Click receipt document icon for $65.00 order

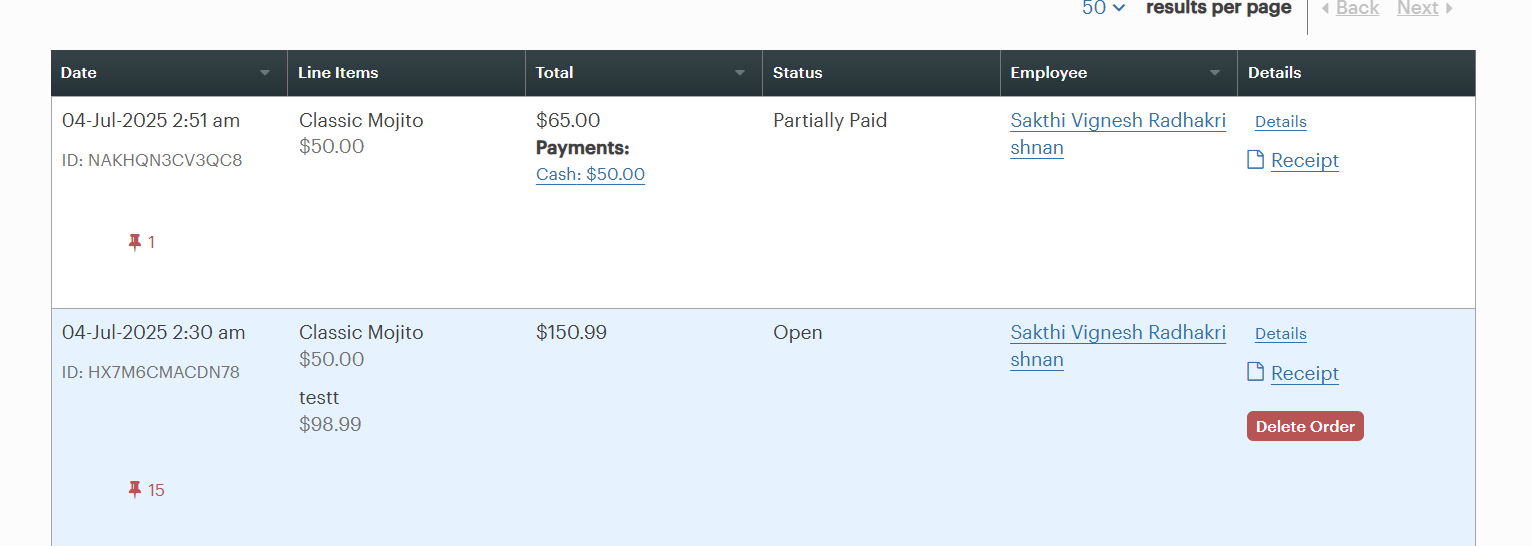click(x=1256, y=160)
